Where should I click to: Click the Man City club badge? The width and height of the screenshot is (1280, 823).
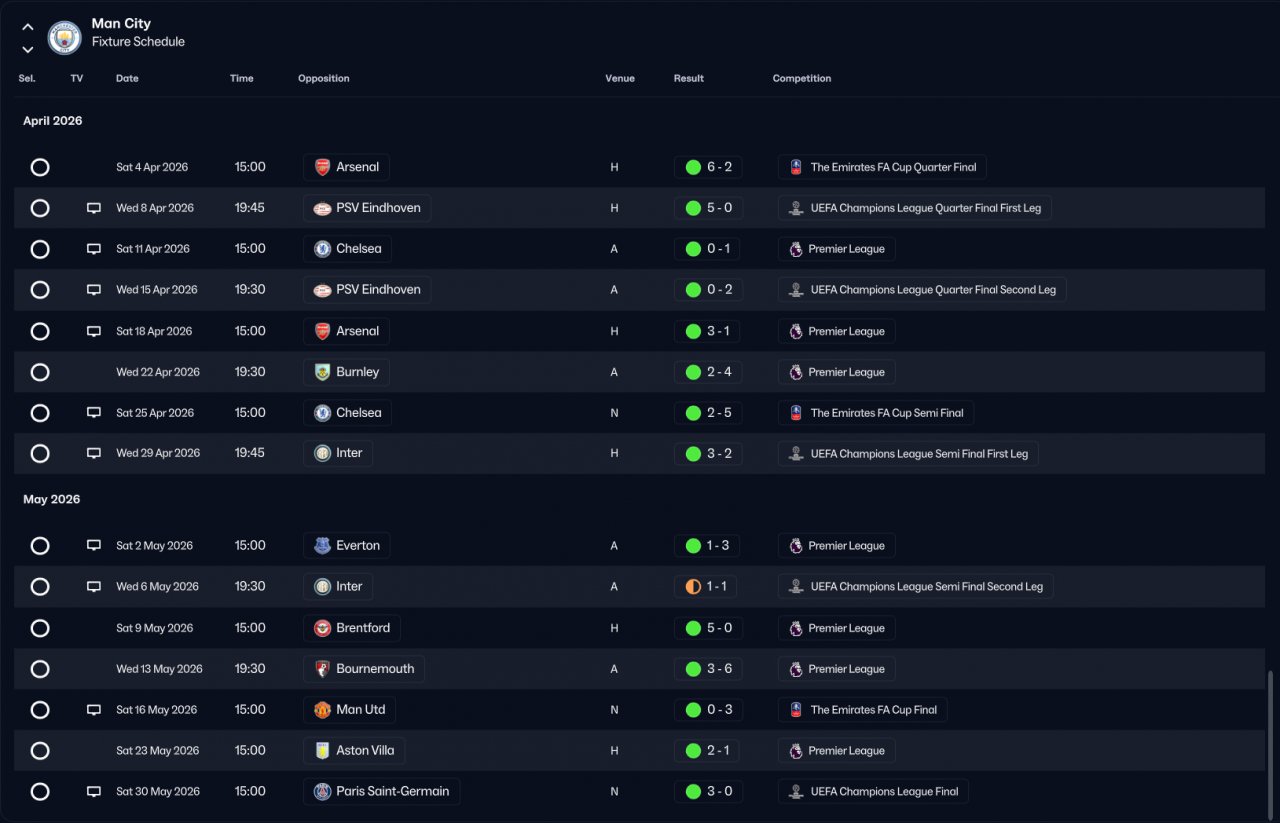(65, 37)
